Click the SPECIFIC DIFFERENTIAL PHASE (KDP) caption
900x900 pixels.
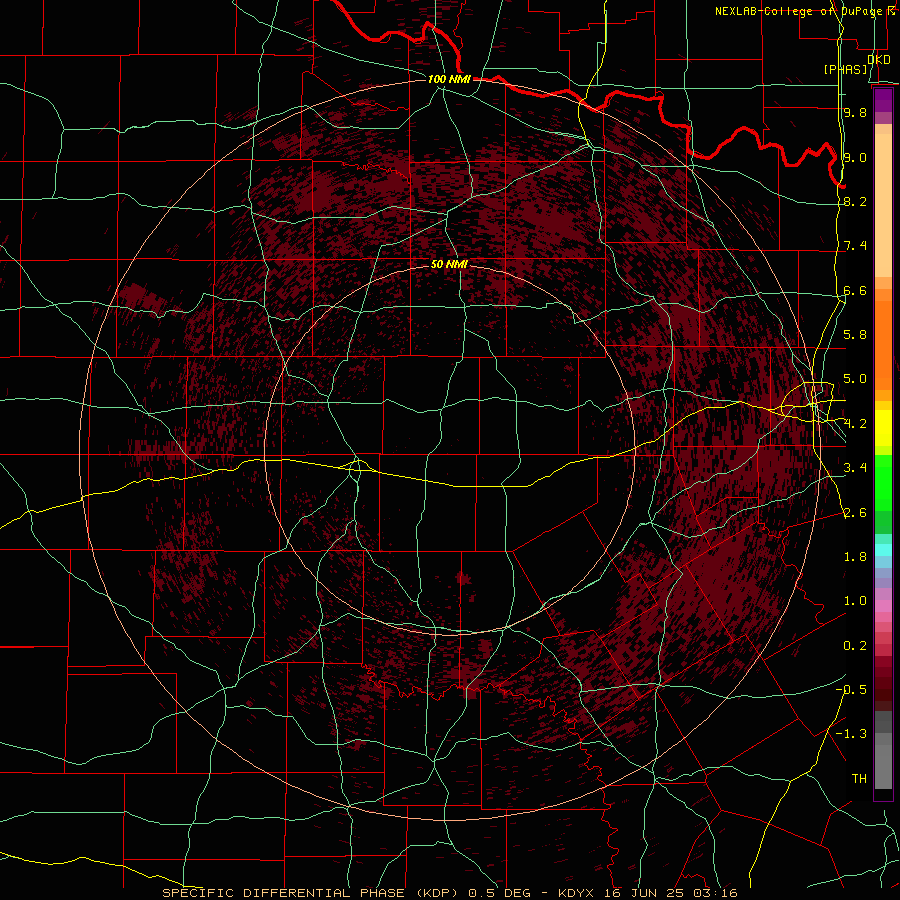tap(312, 893)
